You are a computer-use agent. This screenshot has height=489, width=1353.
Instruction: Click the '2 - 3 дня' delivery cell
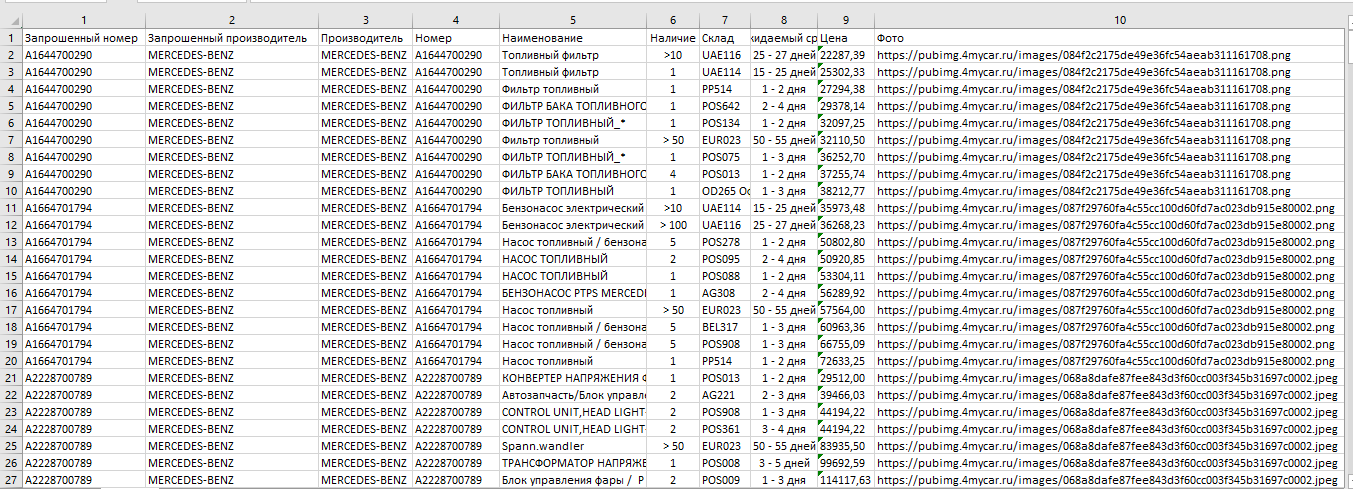(783, 395)
